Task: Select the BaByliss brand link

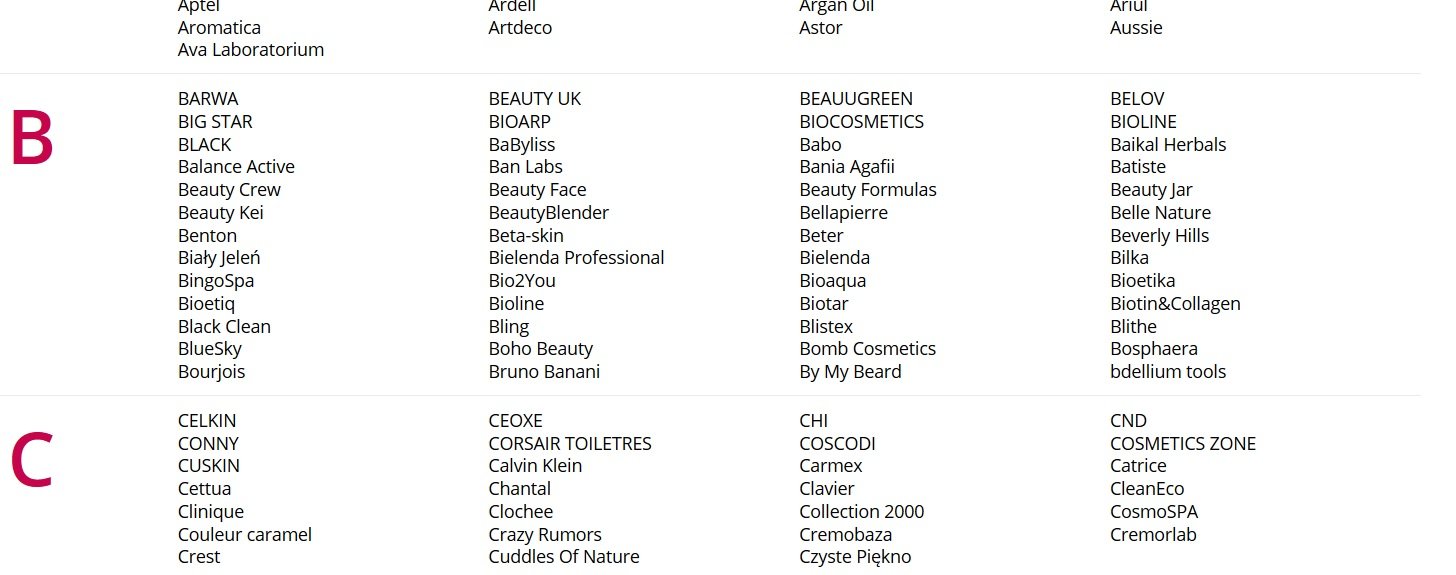Action: click(522, 145)
